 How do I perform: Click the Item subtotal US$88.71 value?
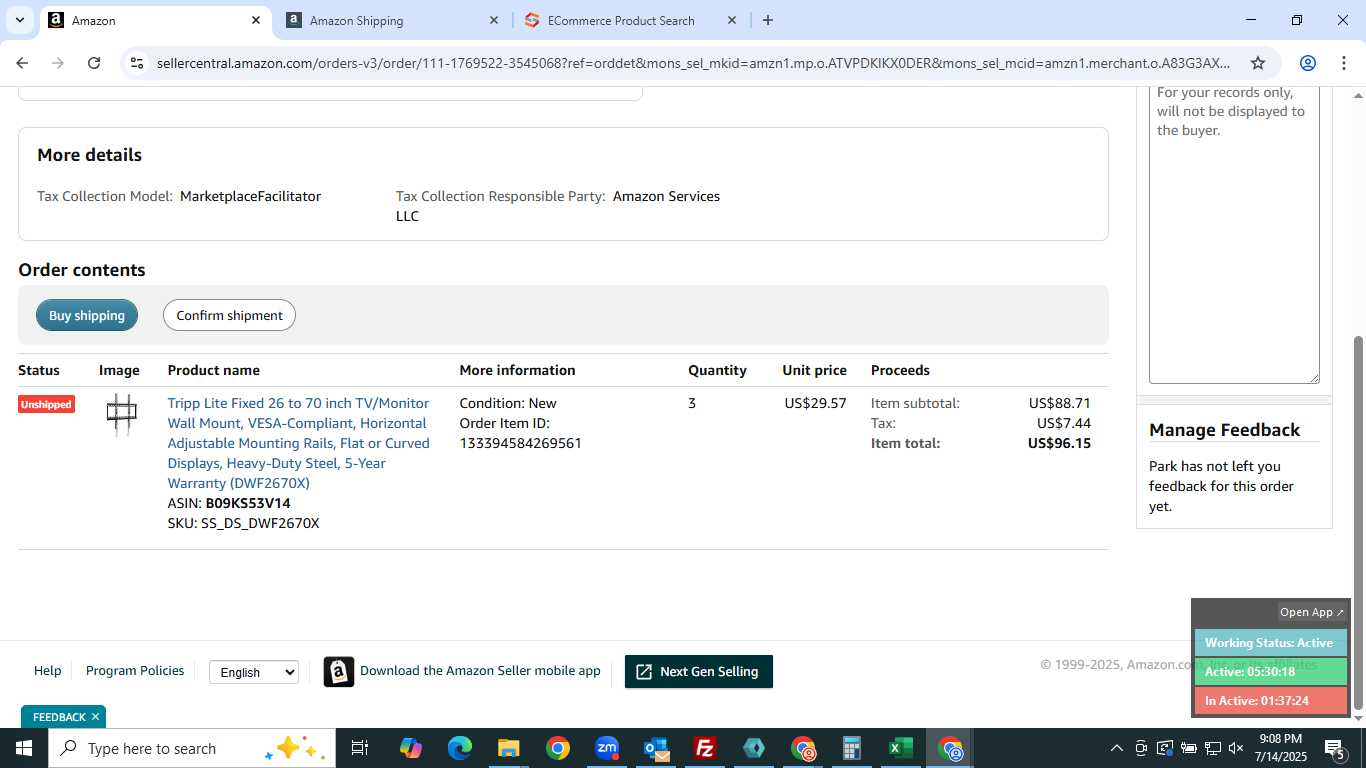(1059, 403)
